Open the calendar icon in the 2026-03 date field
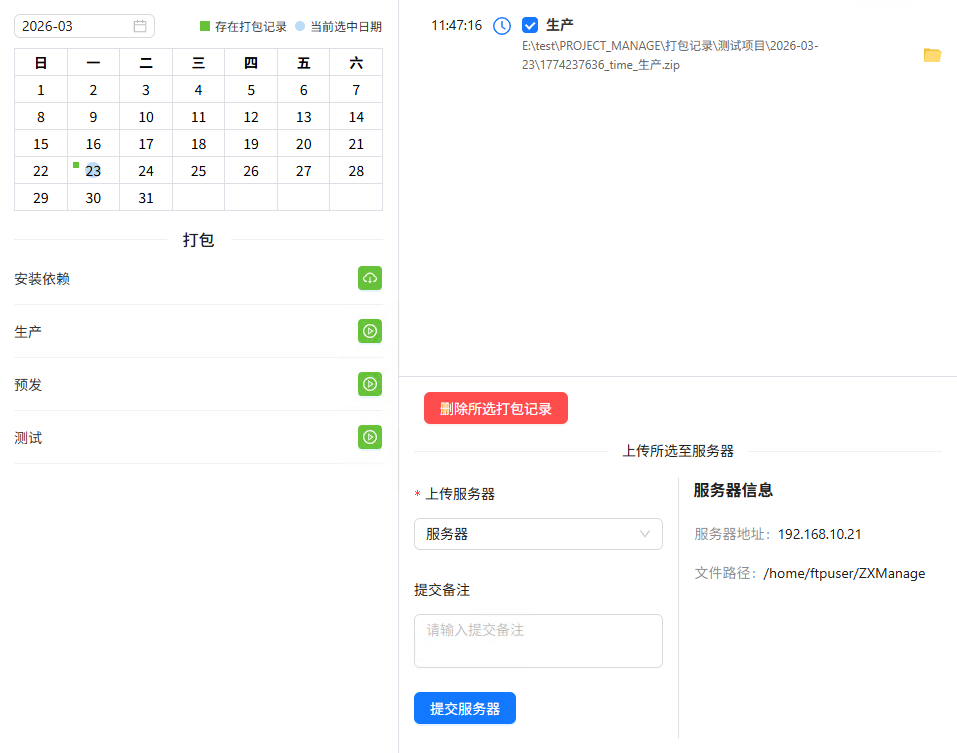957x753 pixels. (x=142, y=25)
